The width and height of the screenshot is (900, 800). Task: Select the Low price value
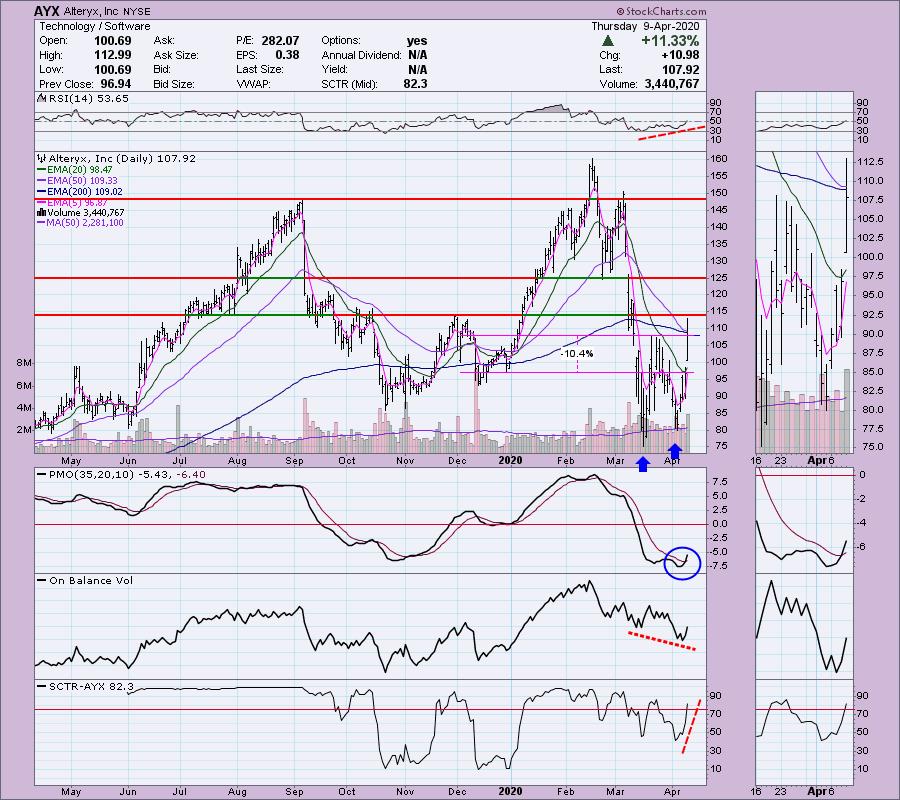point(112,69)
